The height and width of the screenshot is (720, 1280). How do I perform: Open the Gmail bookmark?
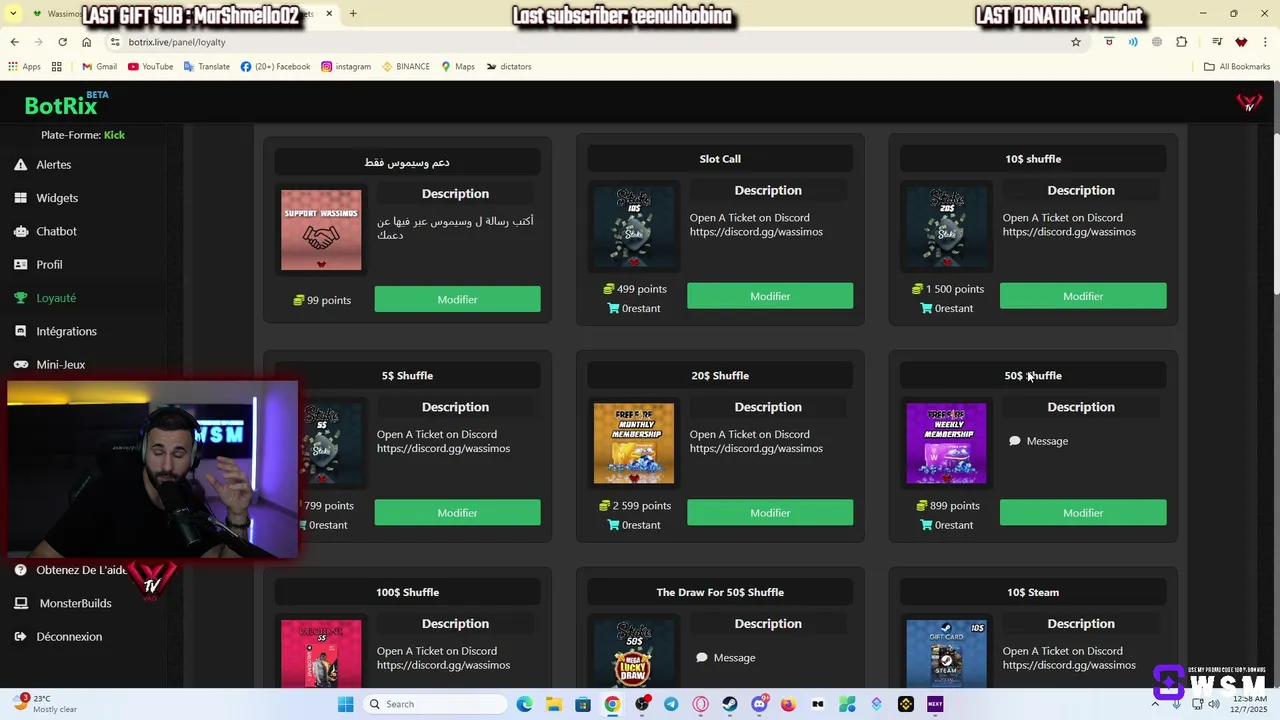coord(99,67)
